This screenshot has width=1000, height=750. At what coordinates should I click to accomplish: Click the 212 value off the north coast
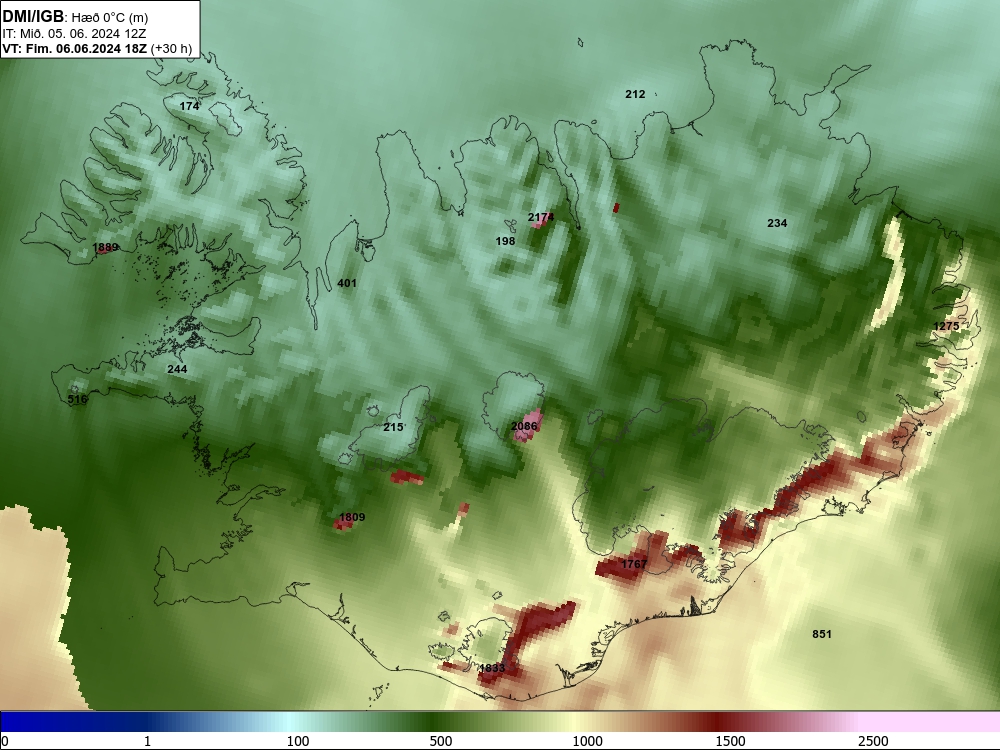[635, 94]
